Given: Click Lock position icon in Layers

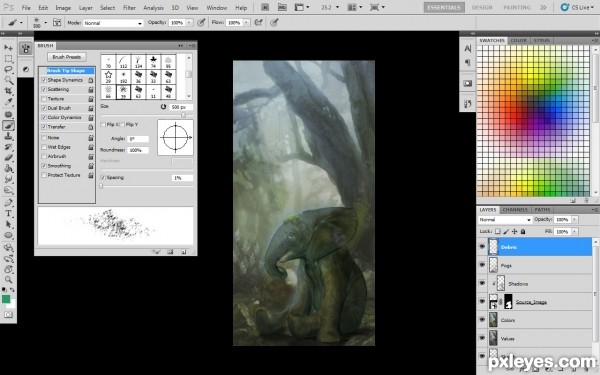Looking at the screenshot, I should pyautogui.click(x=514, y=232).
